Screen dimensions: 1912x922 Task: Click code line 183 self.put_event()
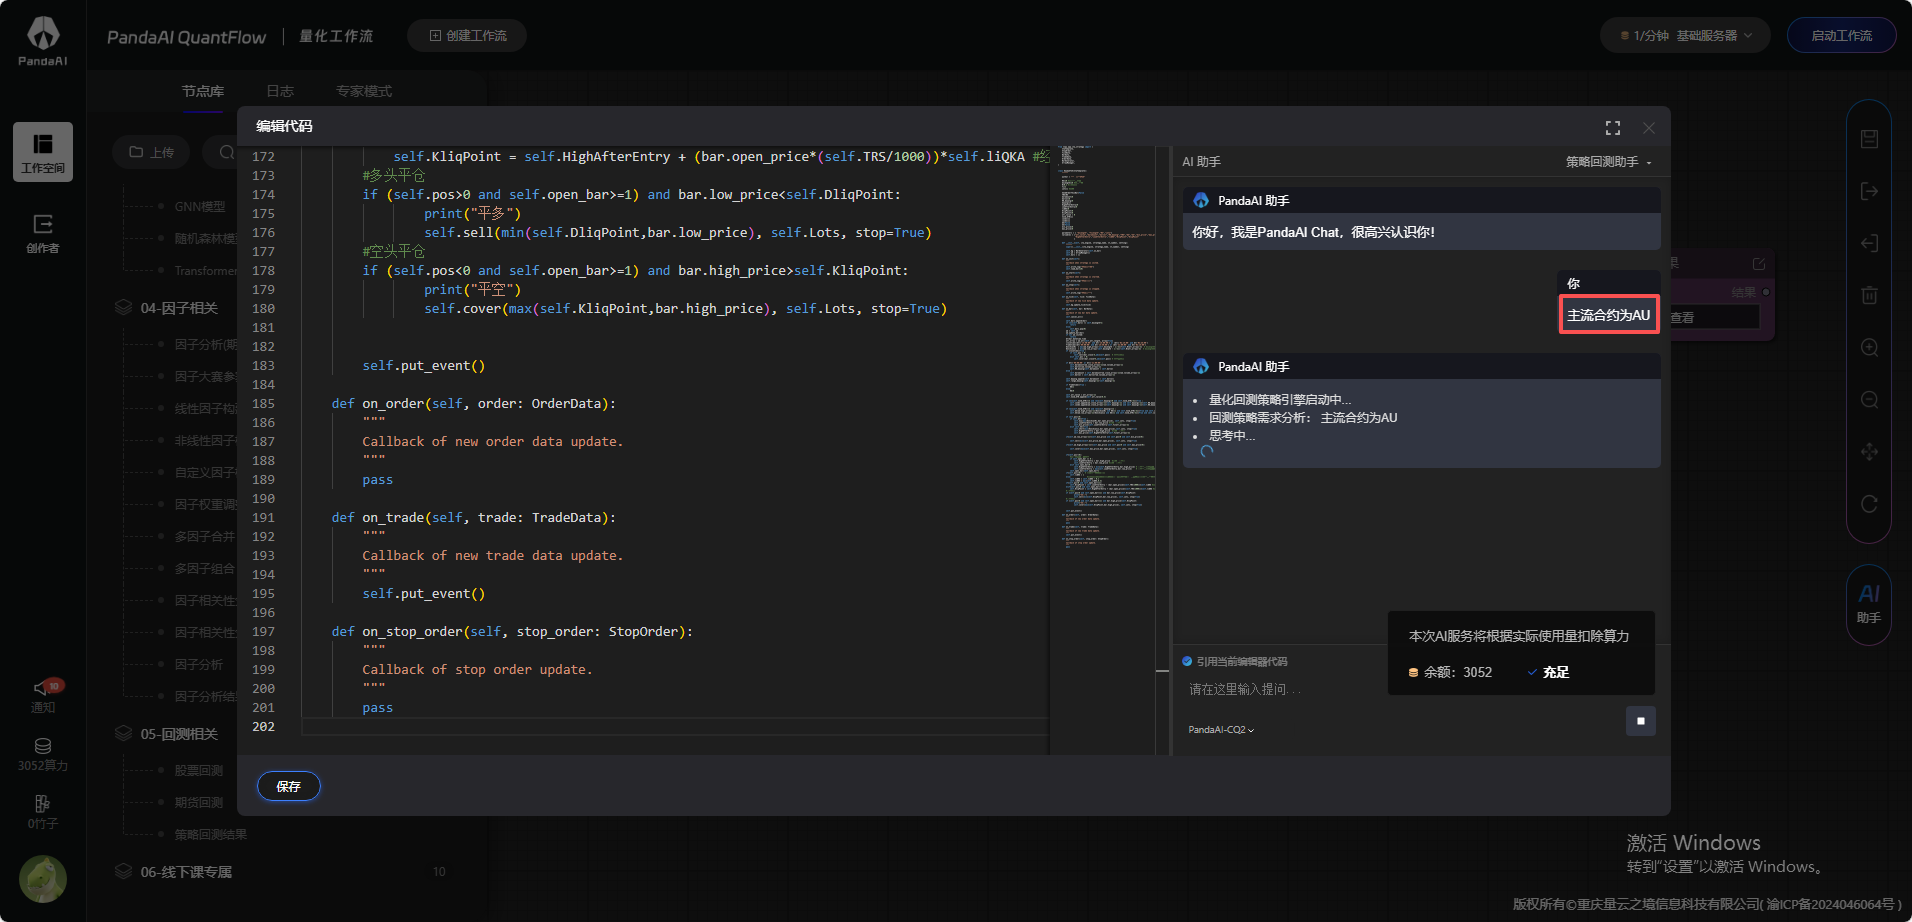click(x=423, y=366)
